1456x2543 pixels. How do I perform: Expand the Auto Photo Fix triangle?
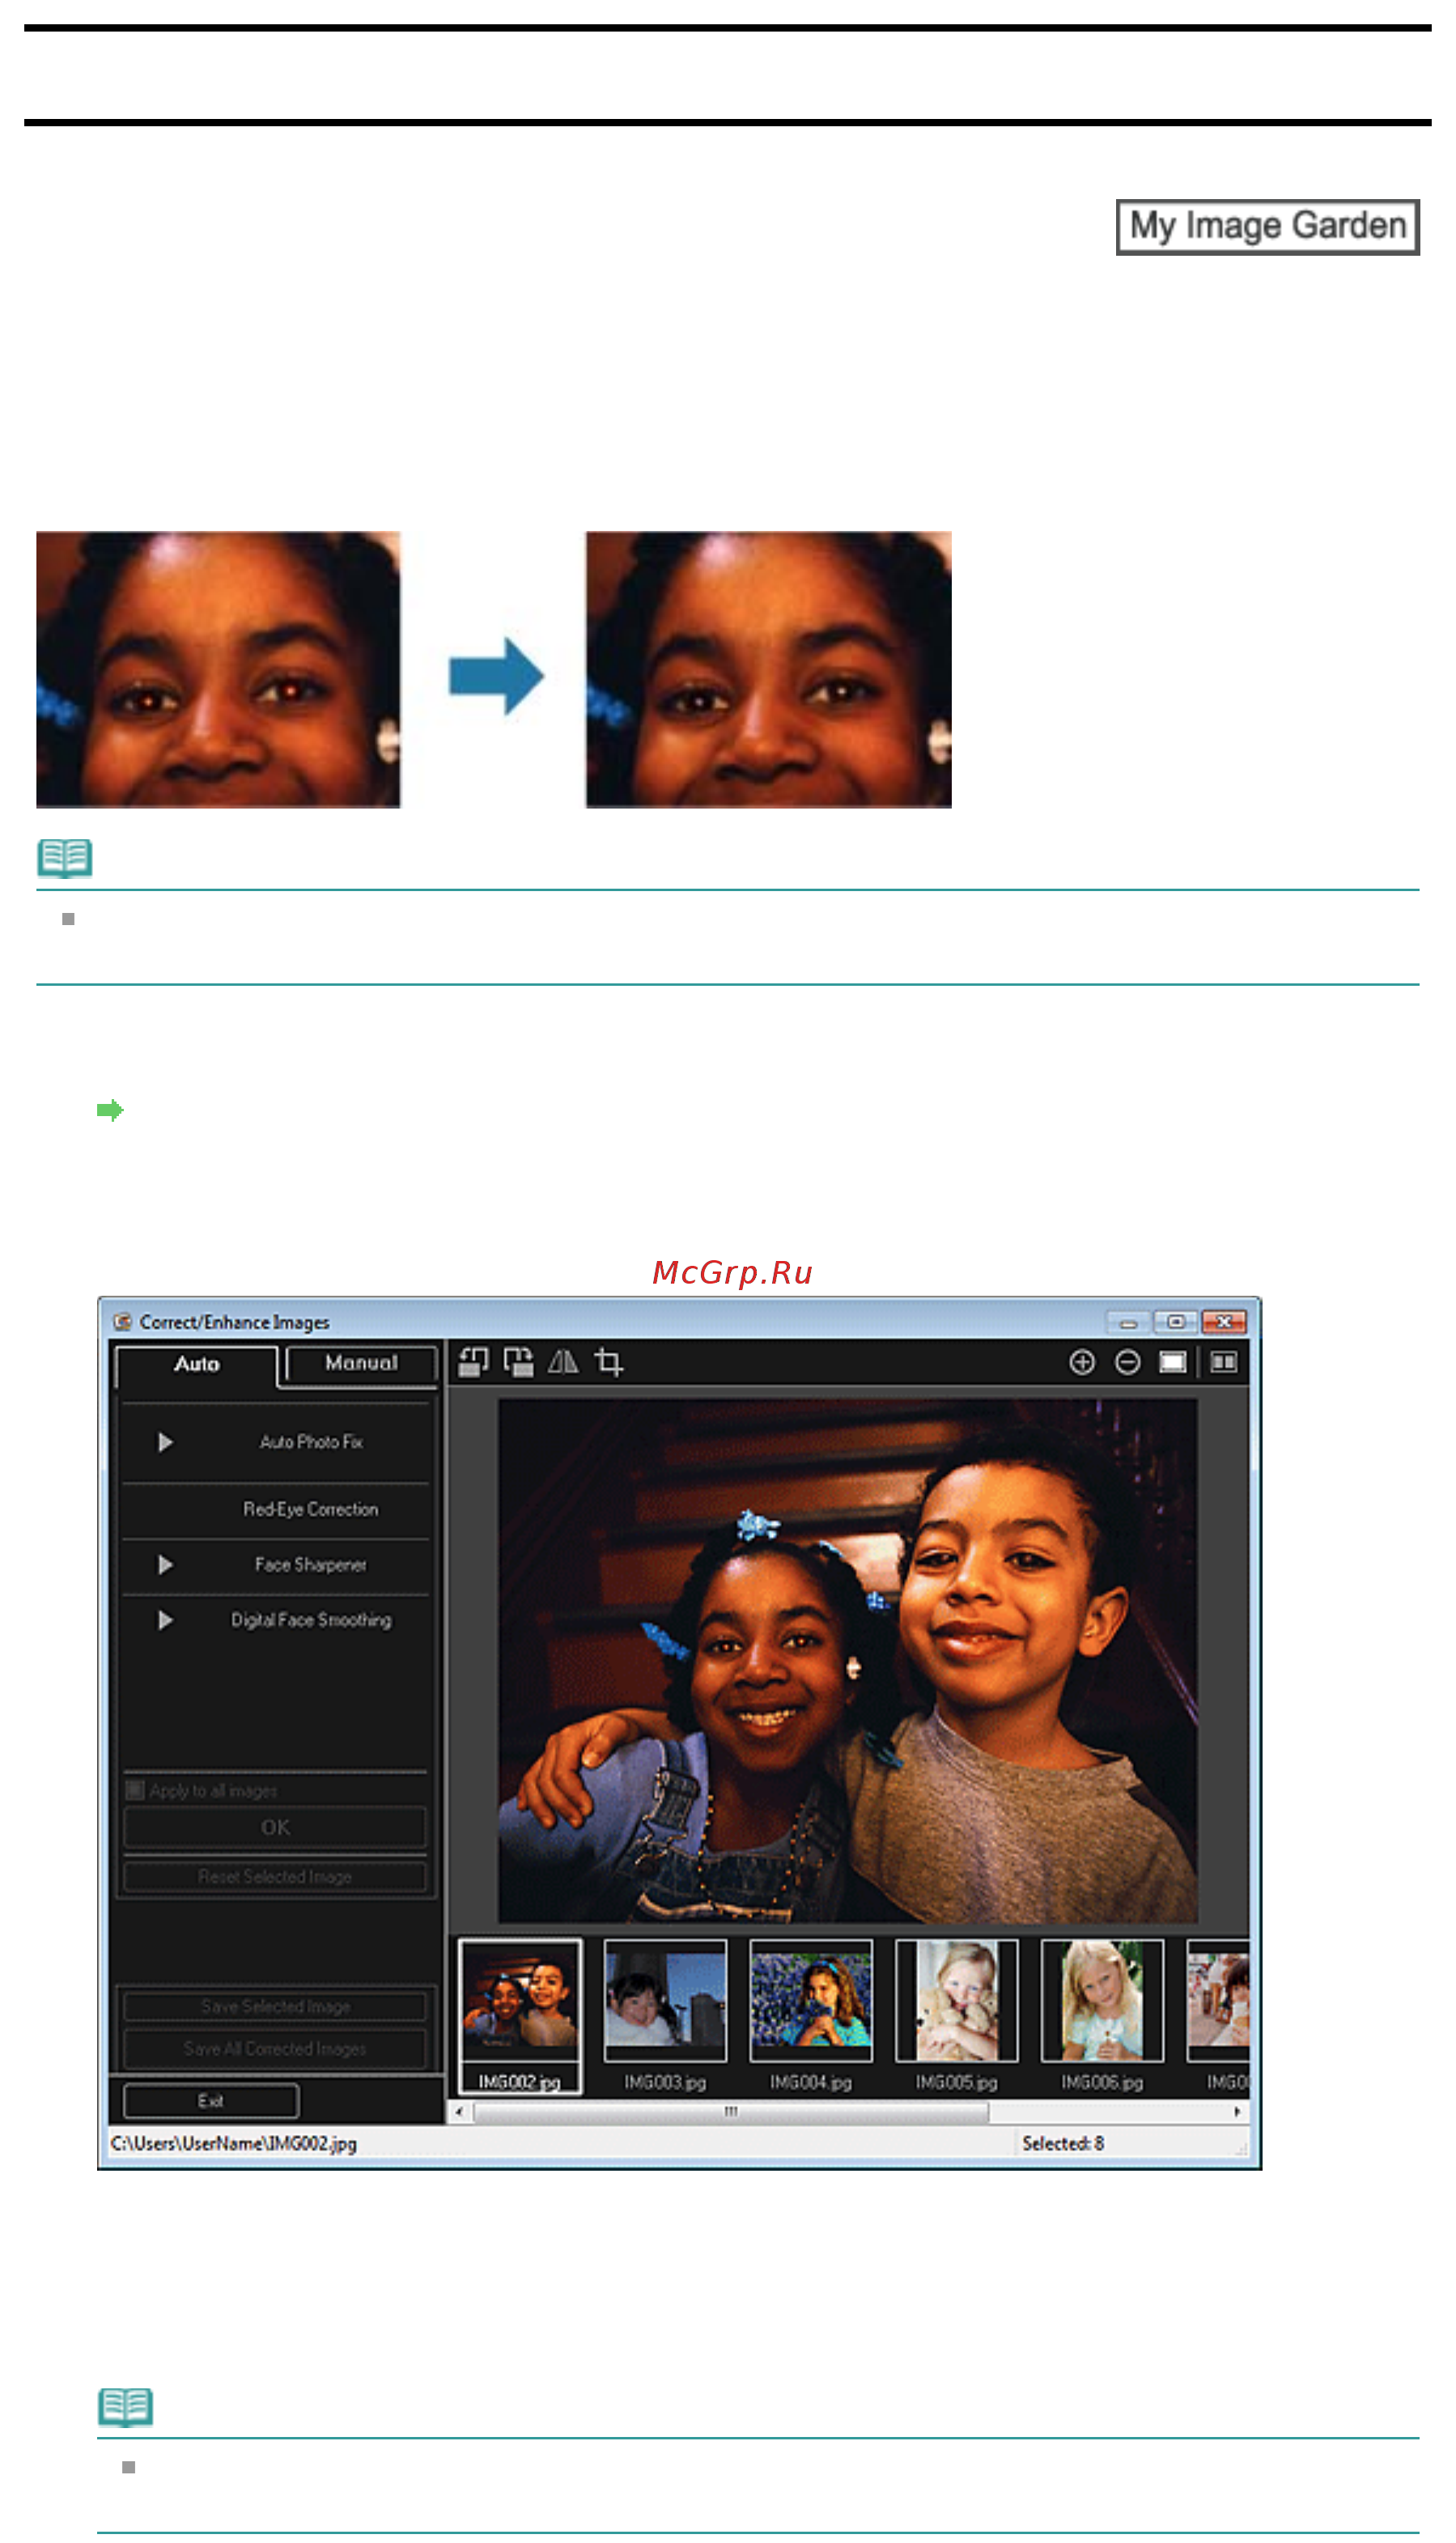click(165, 1442)
